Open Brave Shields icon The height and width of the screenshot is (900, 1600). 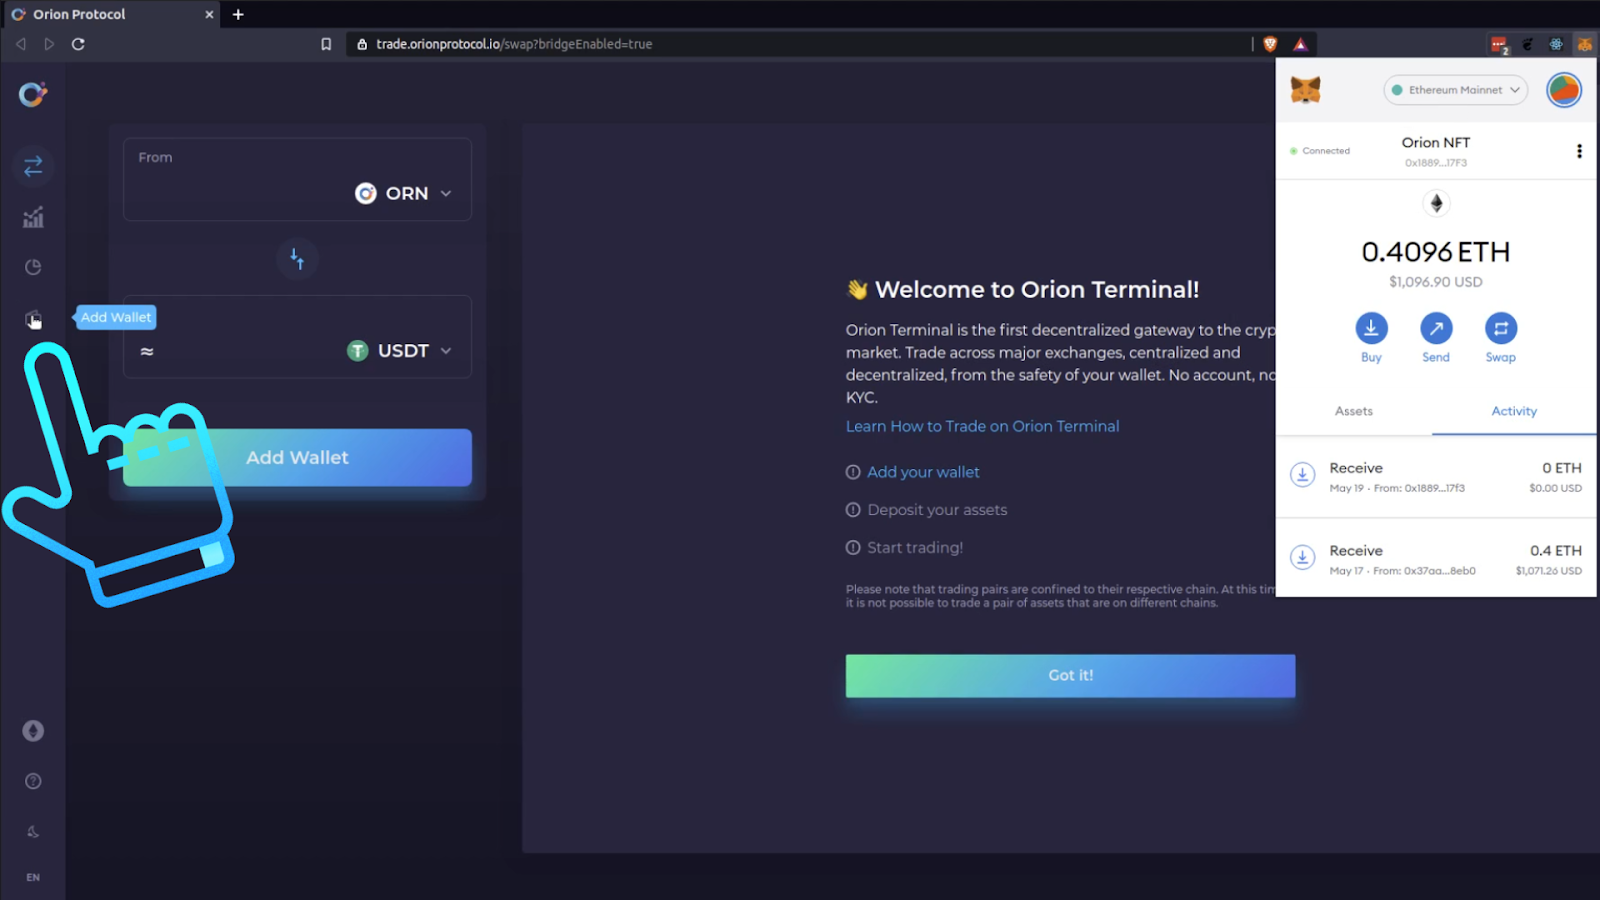[x=1270, y=44]
